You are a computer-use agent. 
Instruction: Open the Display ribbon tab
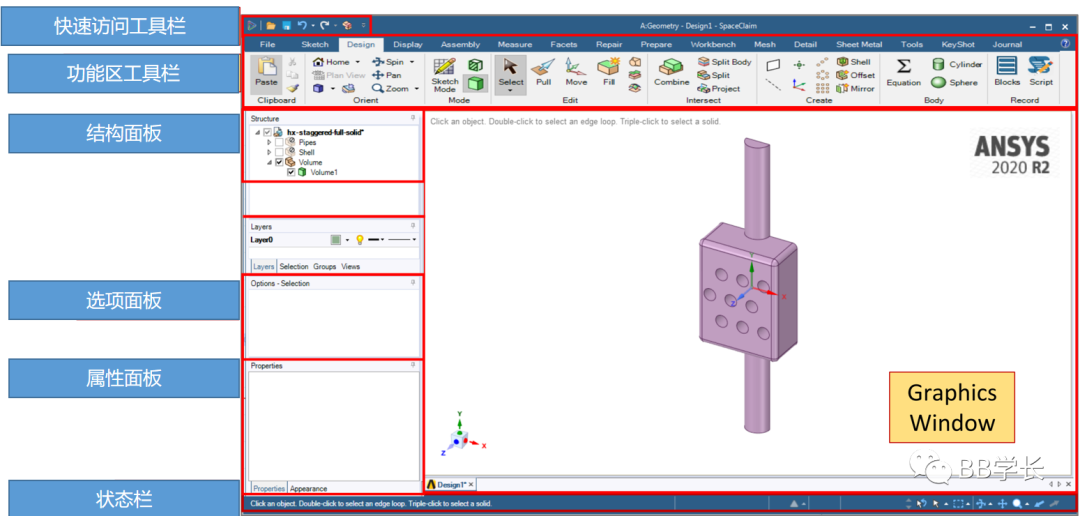408,44
